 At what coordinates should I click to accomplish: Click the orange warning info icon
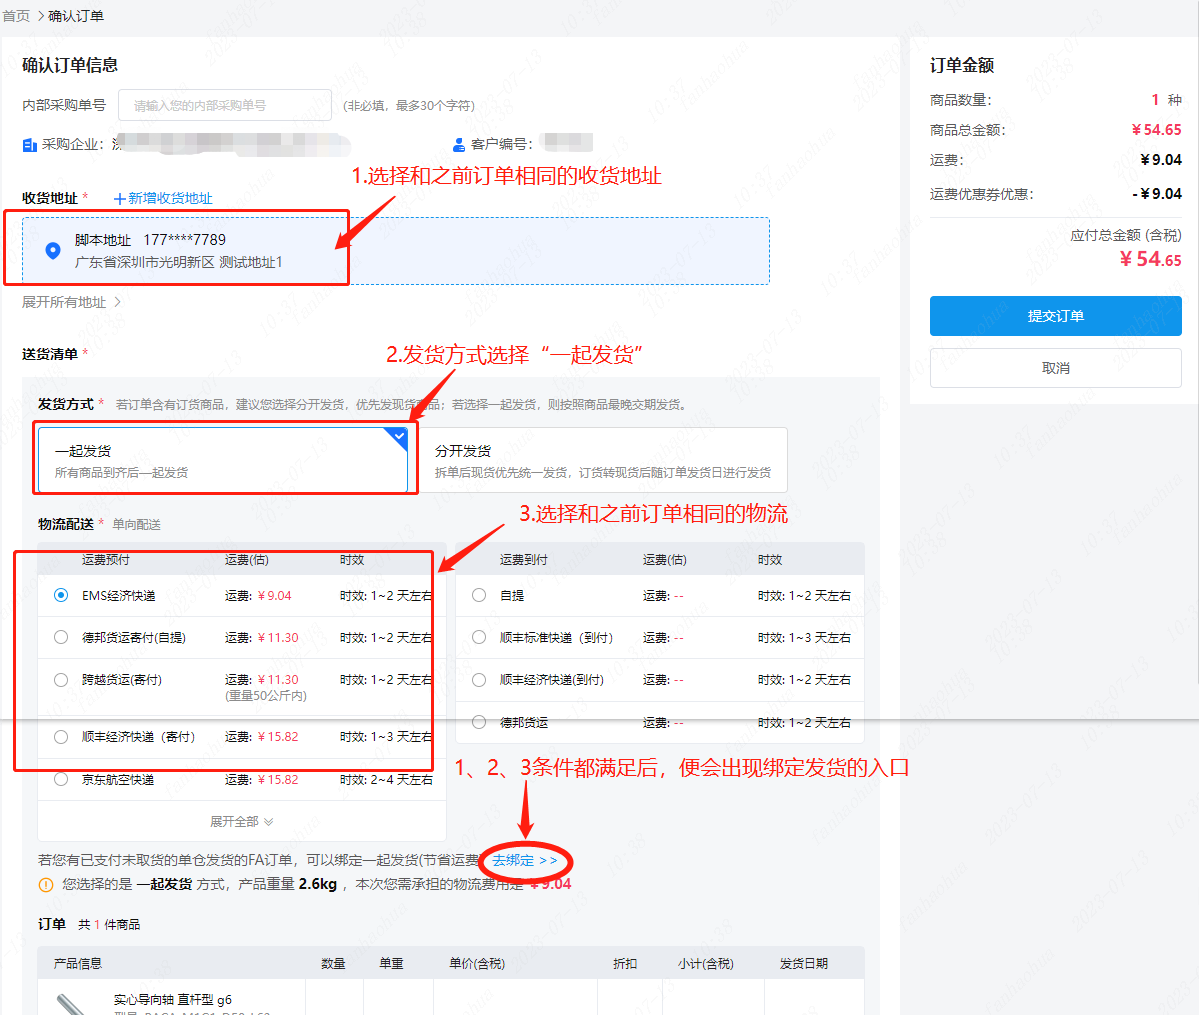click(46, 884)
